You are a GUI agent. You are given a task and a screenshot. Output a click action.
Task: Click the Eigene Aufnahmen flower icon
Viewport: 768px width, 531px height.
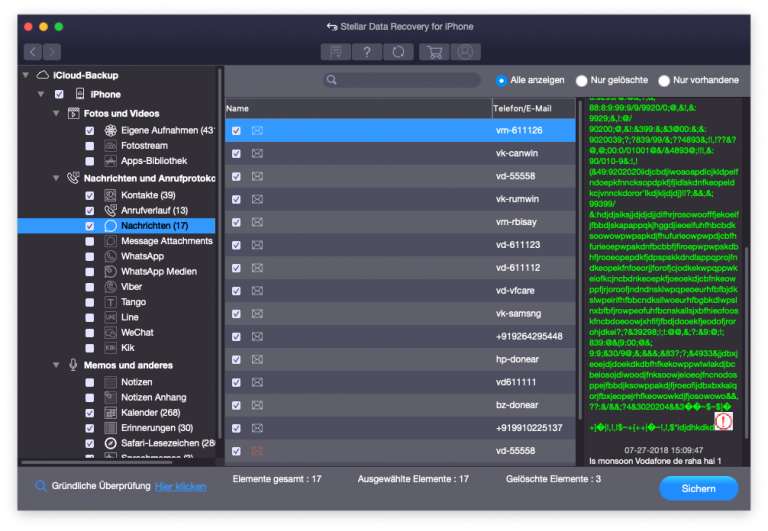[x=111, y=130]
